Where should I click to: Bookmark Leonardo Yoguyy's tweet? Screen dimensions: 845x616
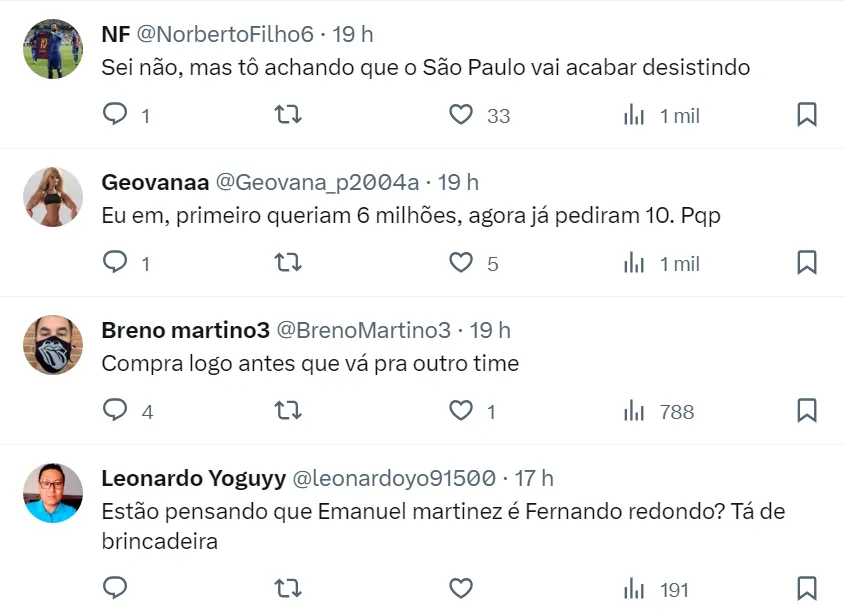click(x=806, y=589)
